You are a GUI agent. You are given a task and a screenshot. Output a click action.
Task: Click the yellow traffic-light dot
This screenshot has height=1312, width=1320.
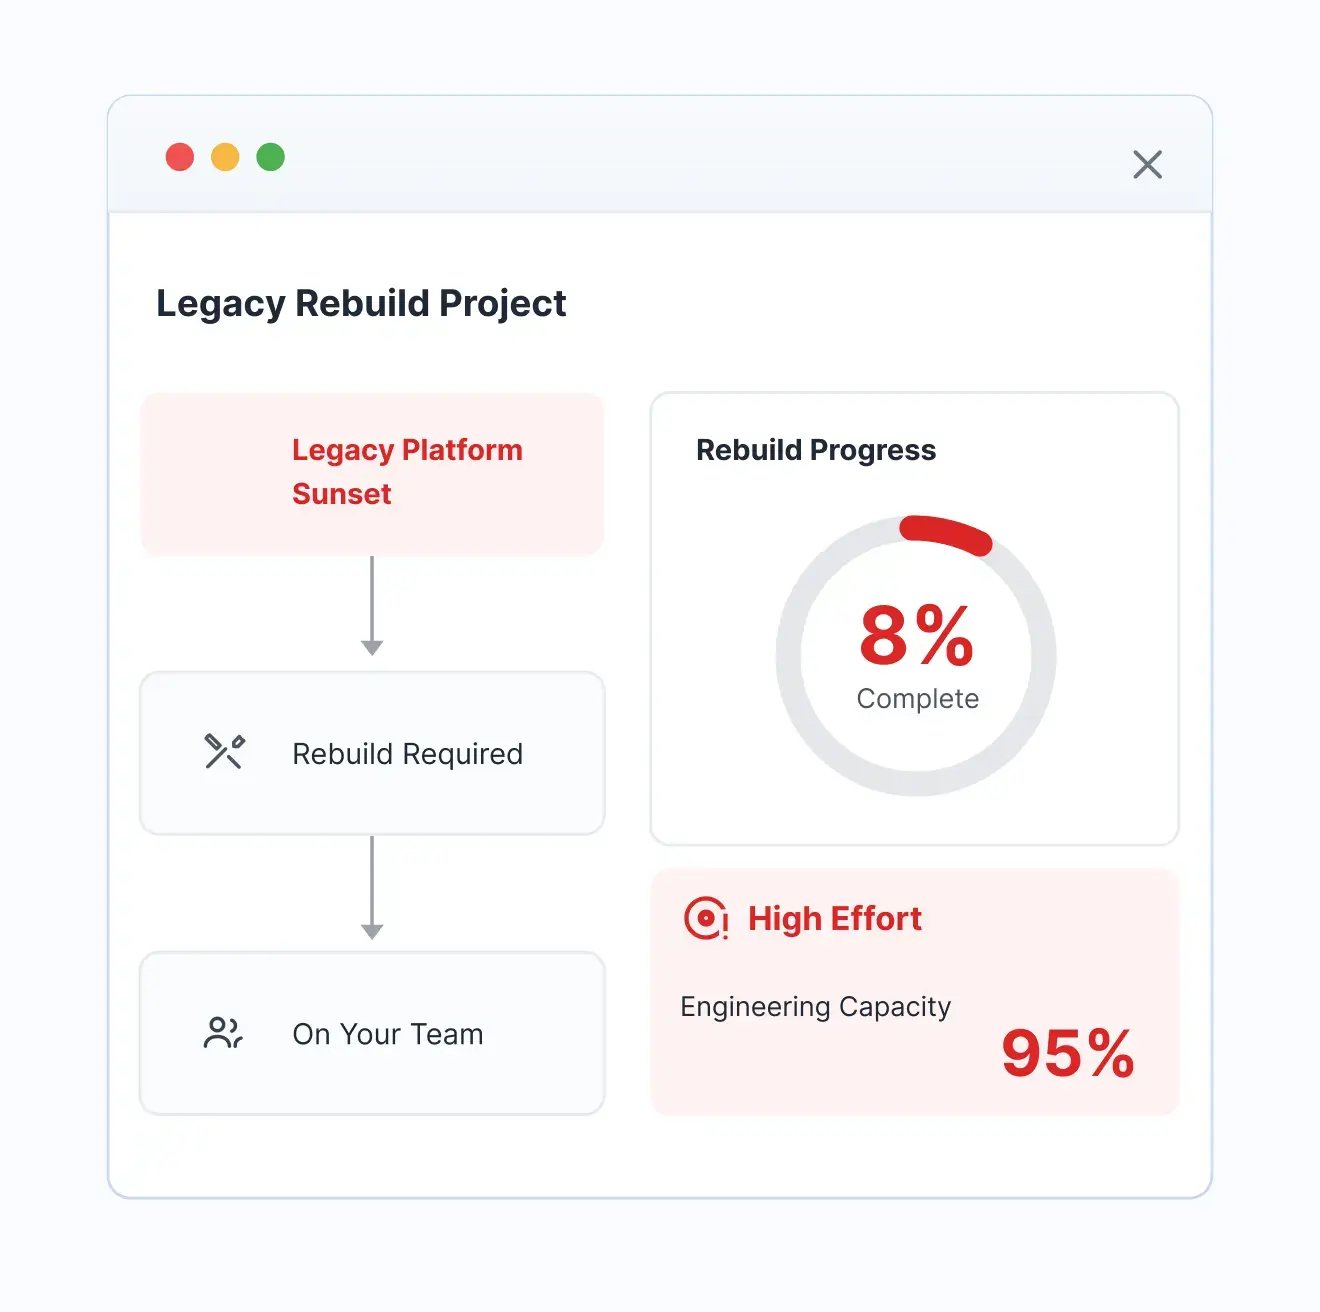pos(225,157)
